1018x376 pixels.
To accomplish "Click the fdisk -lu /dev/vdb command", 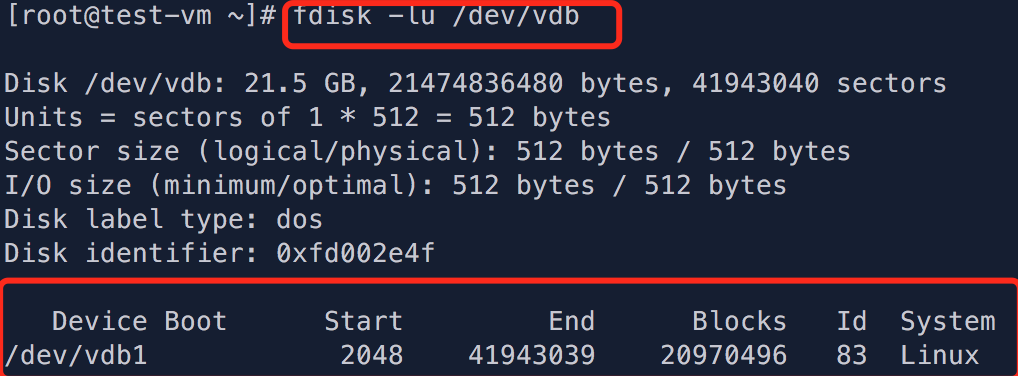I will [436, 16].
